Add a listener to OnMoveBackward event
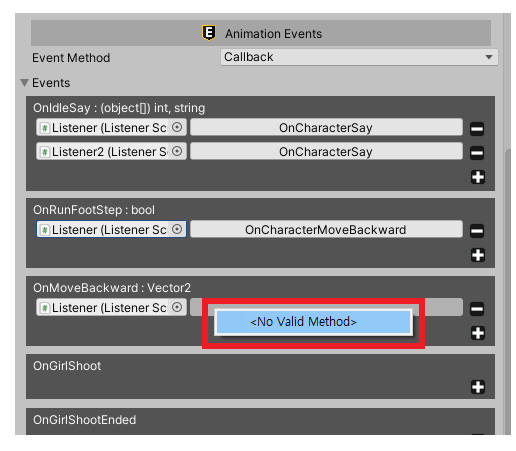516x451 pixels. 478,333
